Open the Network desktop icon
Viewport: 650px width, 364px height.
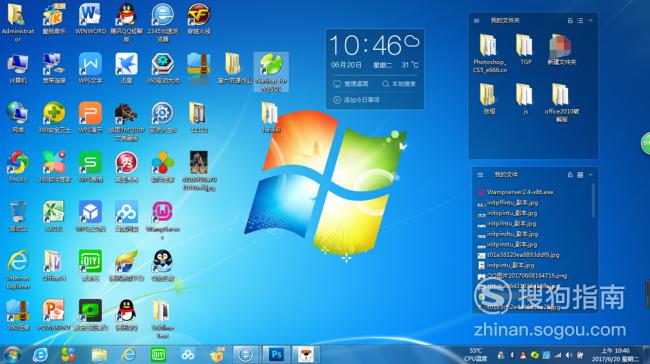18,117
